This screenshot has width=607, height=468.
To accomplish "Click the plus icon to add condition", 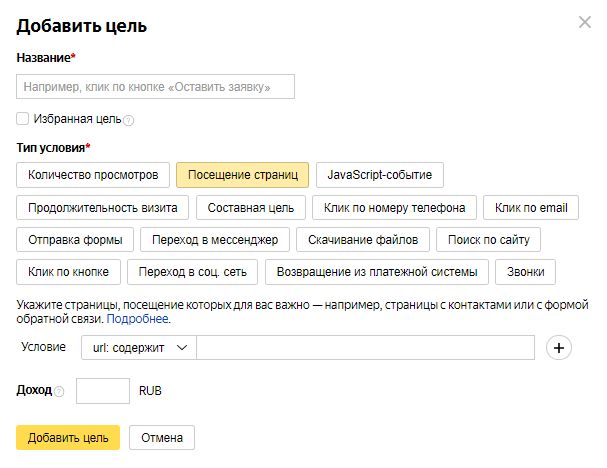I will point(560,348).
